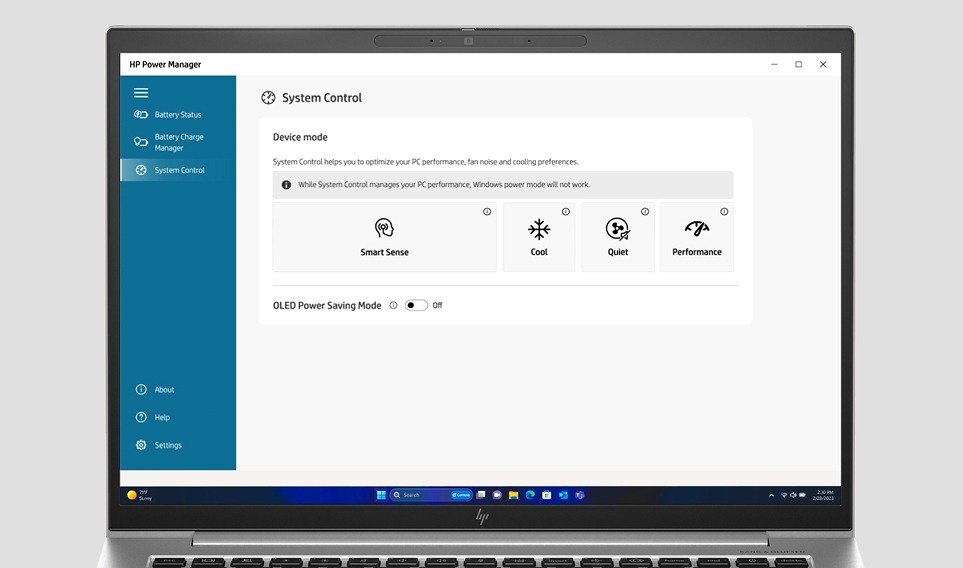The height and width of the screenshot is (568, 963).
Task: Show info for OLED Power Saving Mode
Action: pos(393,305)
